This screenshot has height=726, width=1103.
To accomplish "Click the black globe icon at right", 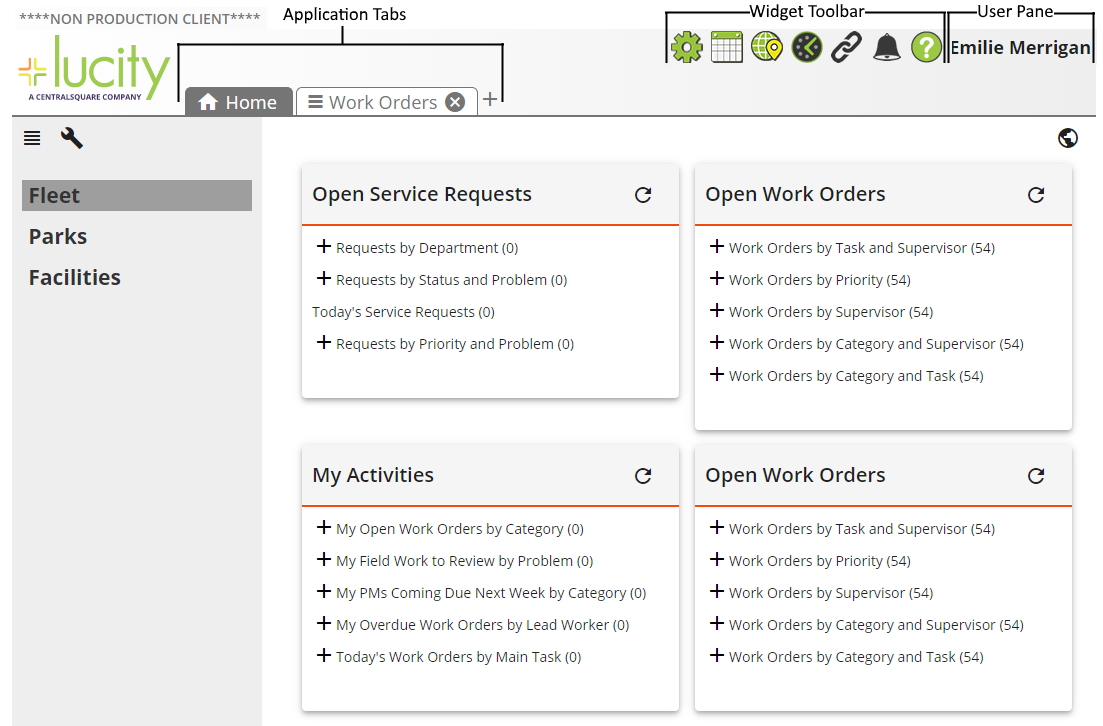I will click(1067, 138).
